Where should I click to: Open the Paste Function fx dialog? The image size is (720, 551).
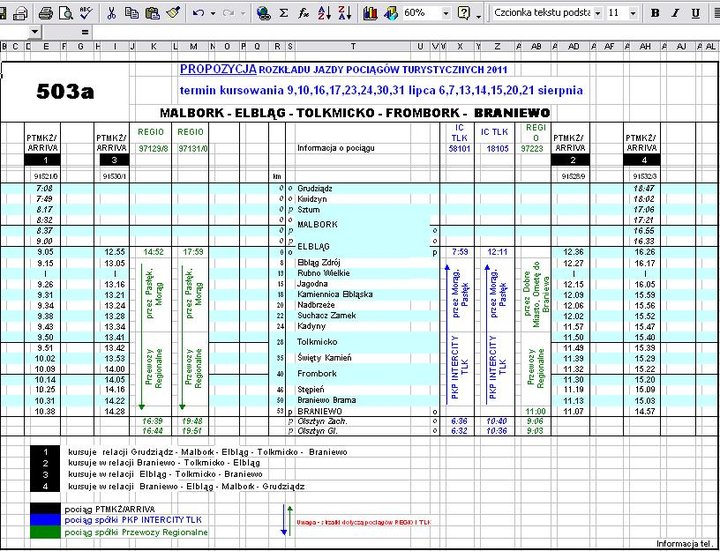coord(304,13)
